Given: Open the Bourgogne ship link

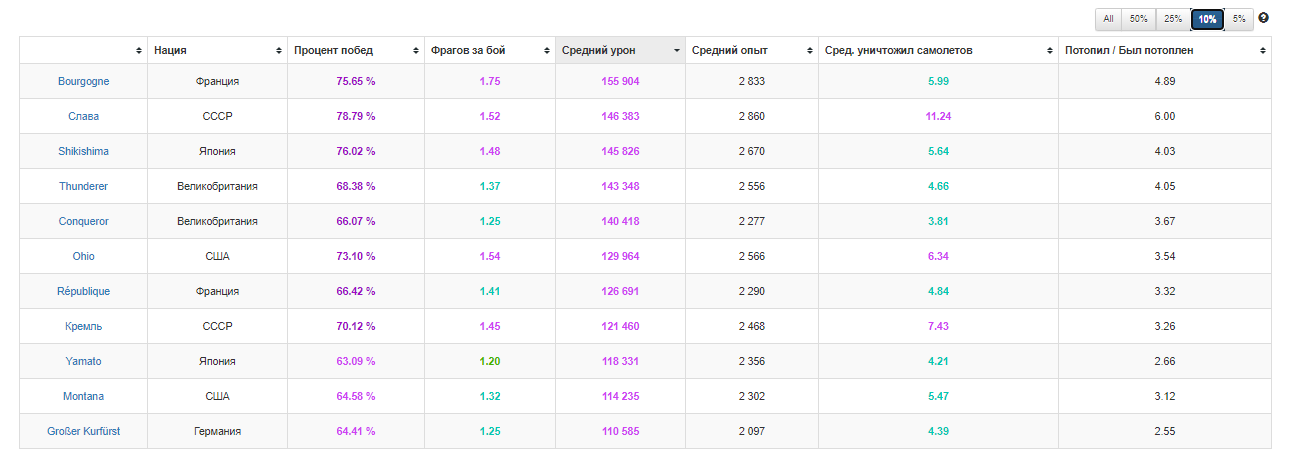Looking at the screenshot, I should pyautogui.click(x=84, y=81).
